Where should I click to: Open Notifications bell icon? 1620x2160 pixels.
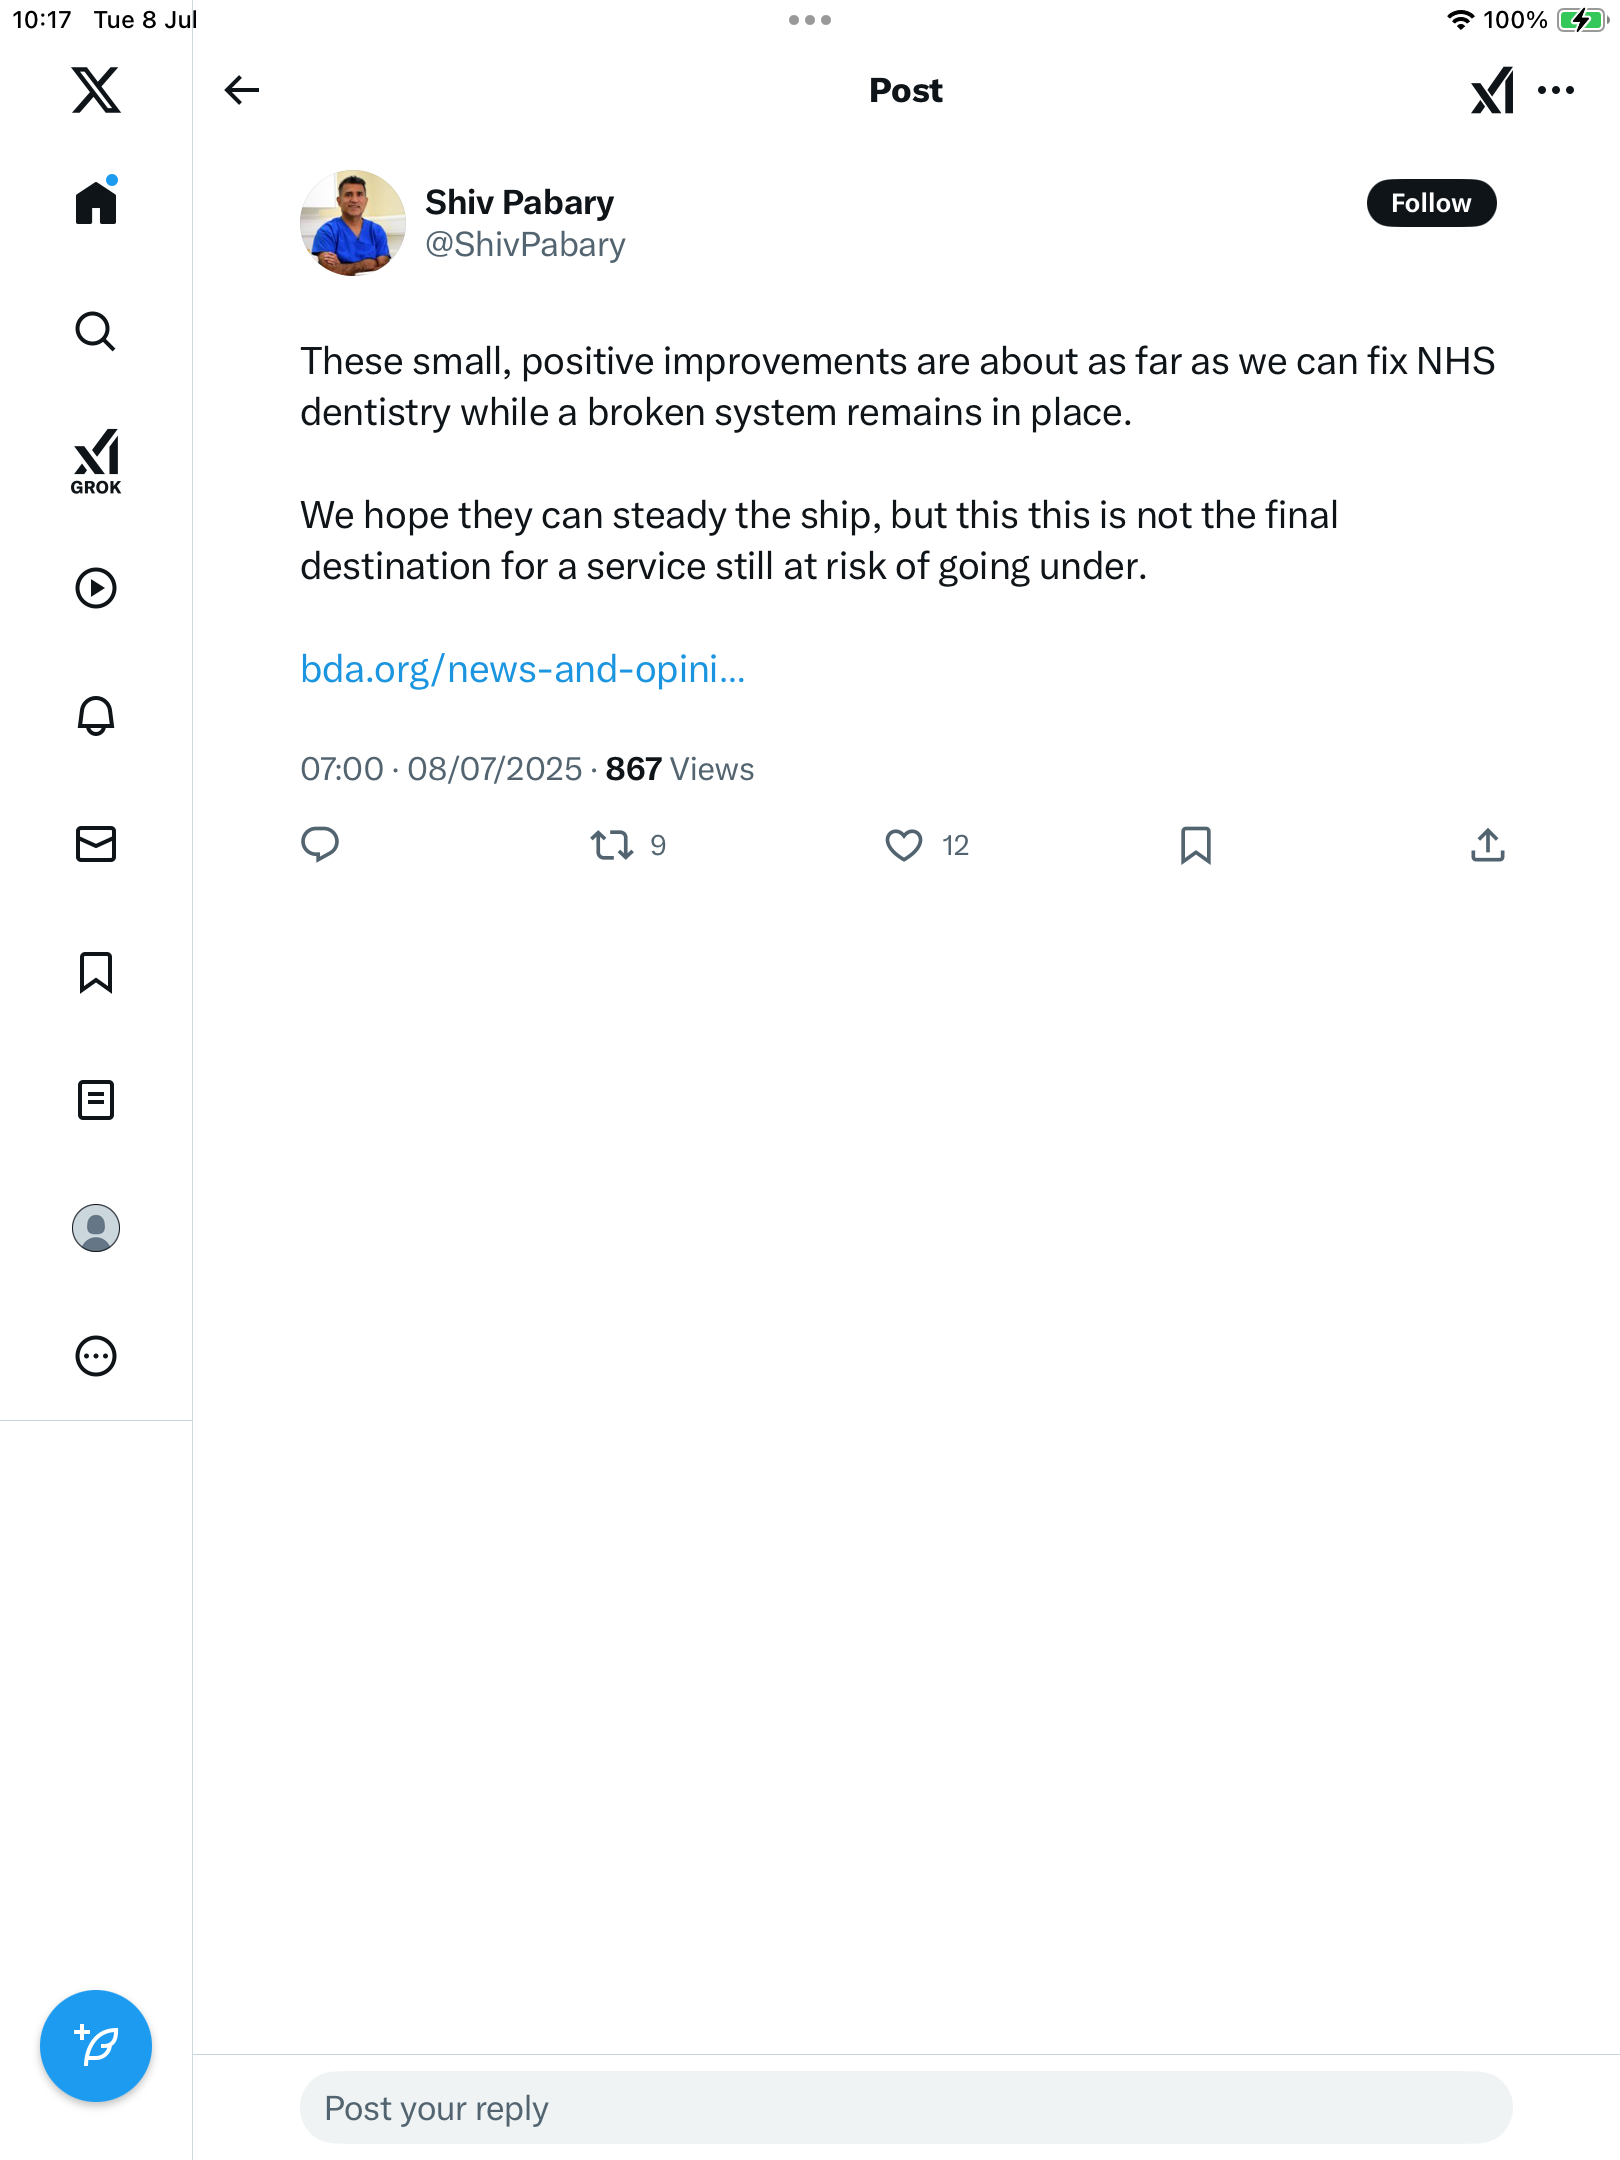tap(96, 716)
